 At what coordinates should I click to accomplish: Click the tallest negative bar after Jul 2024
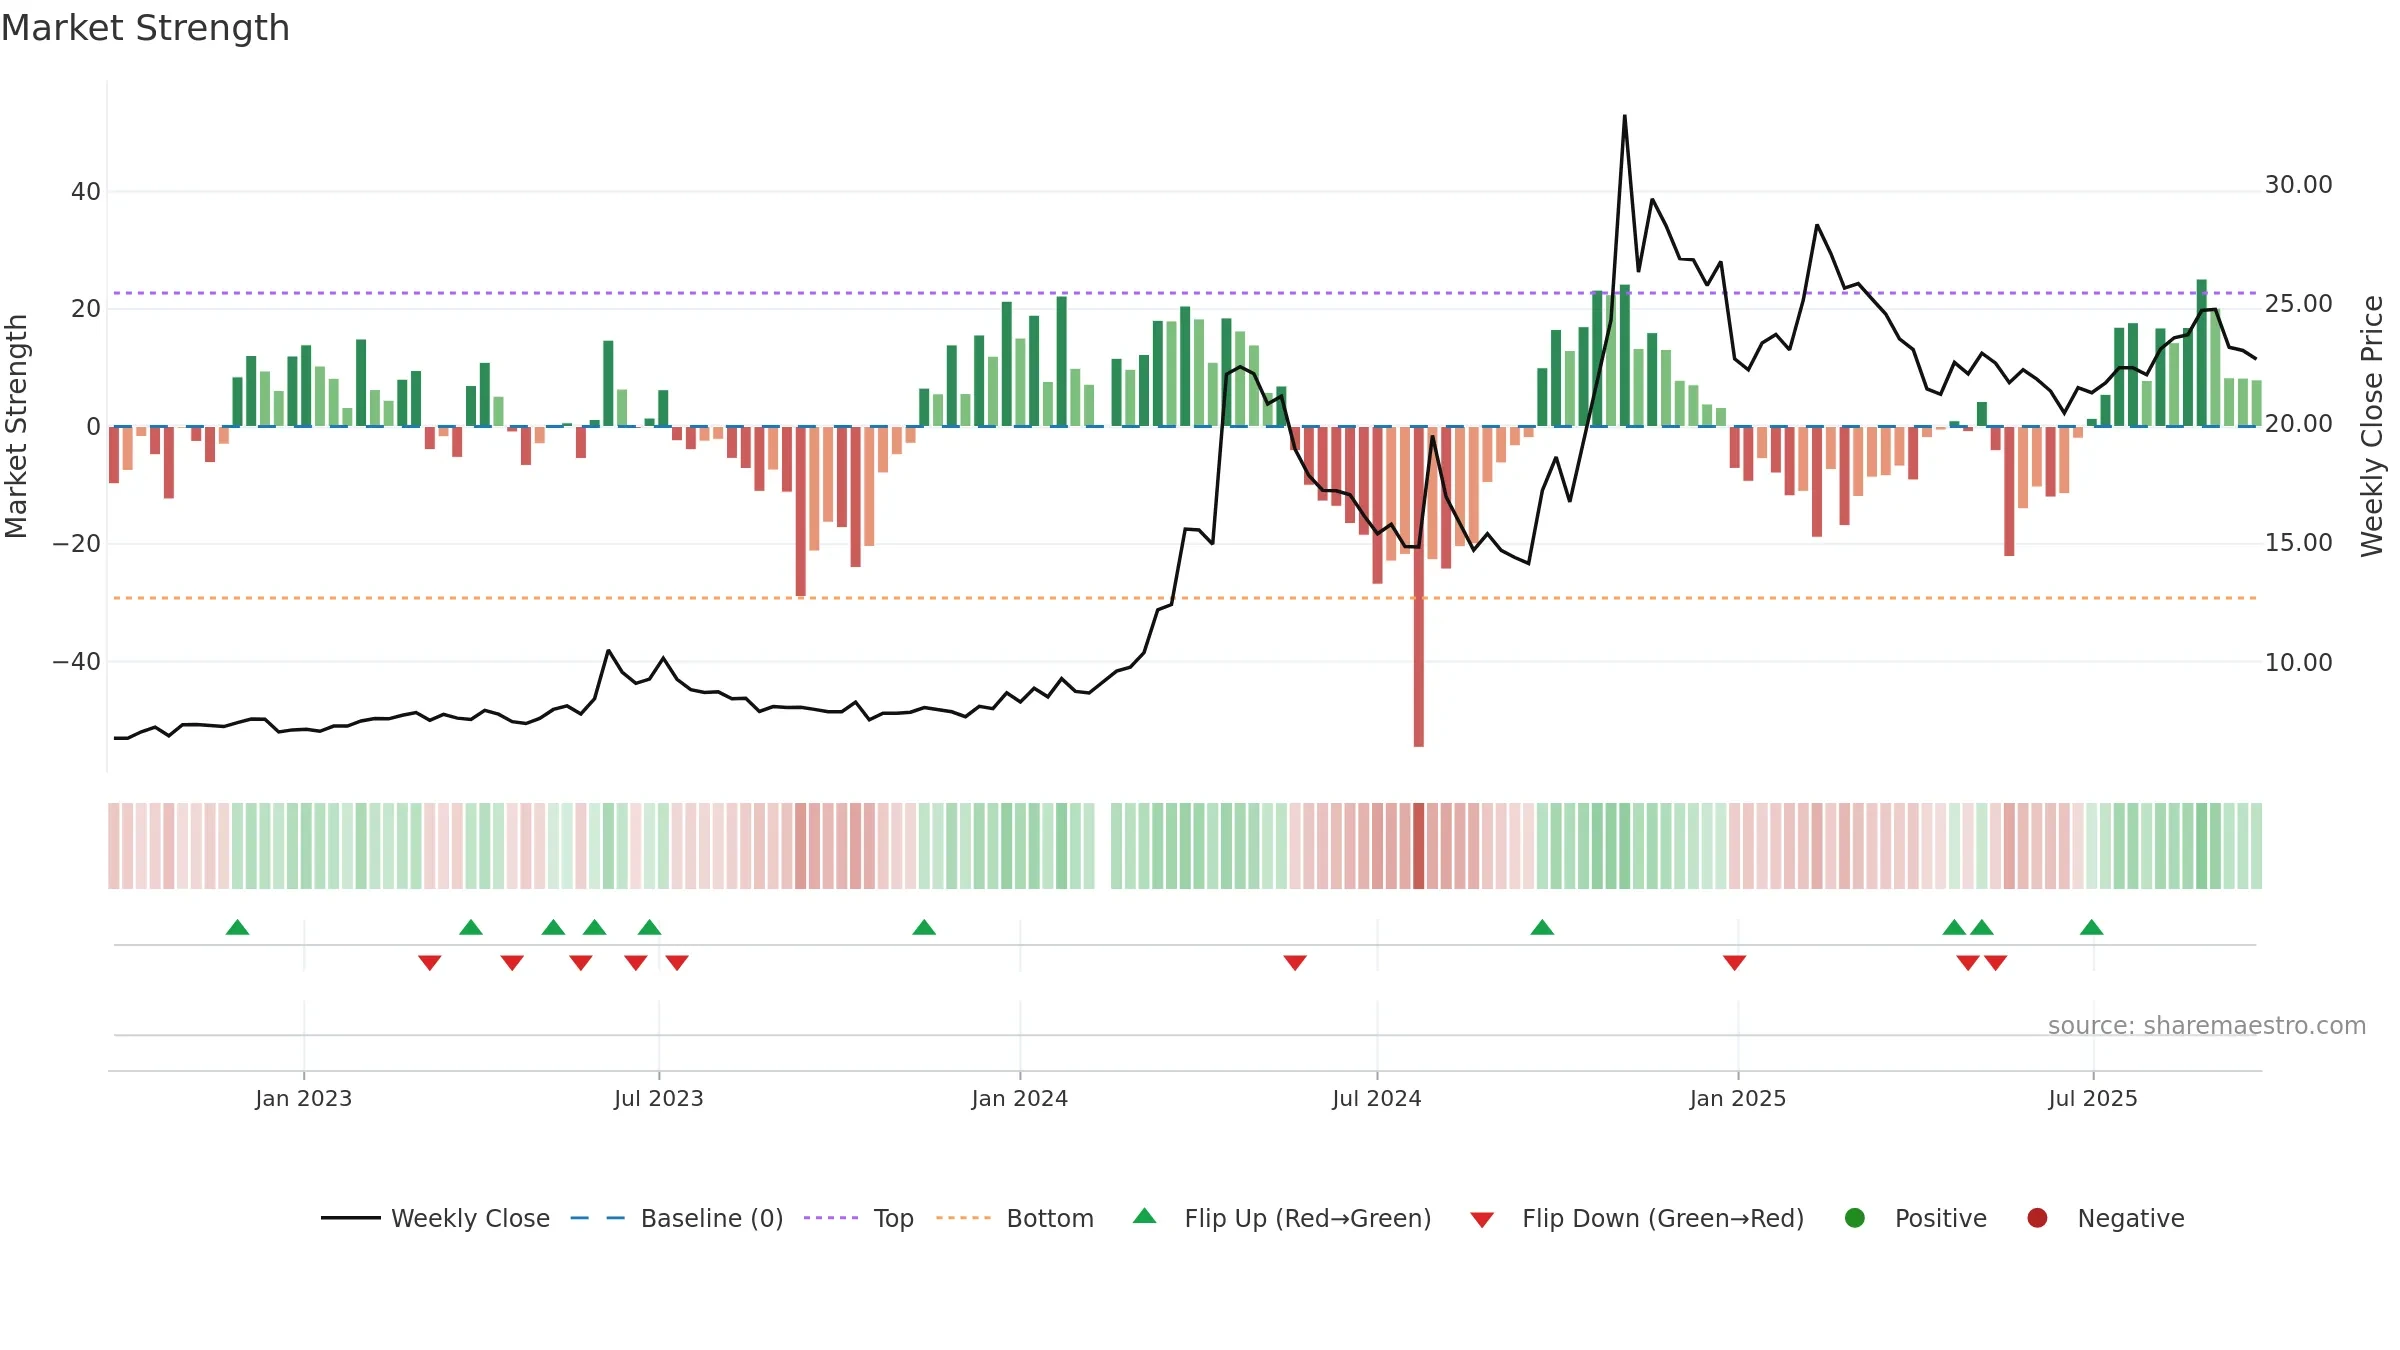1419,587
